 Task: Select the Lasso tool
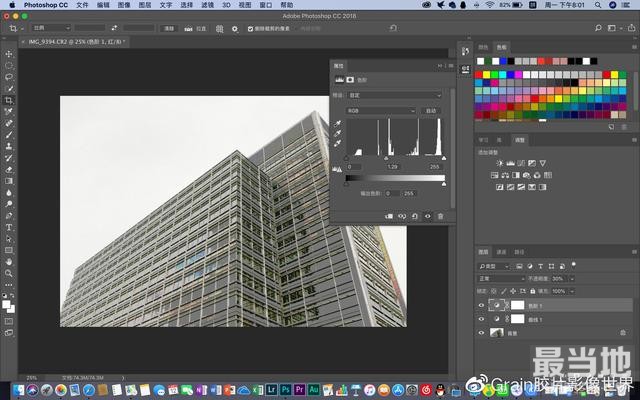point(9,77)
